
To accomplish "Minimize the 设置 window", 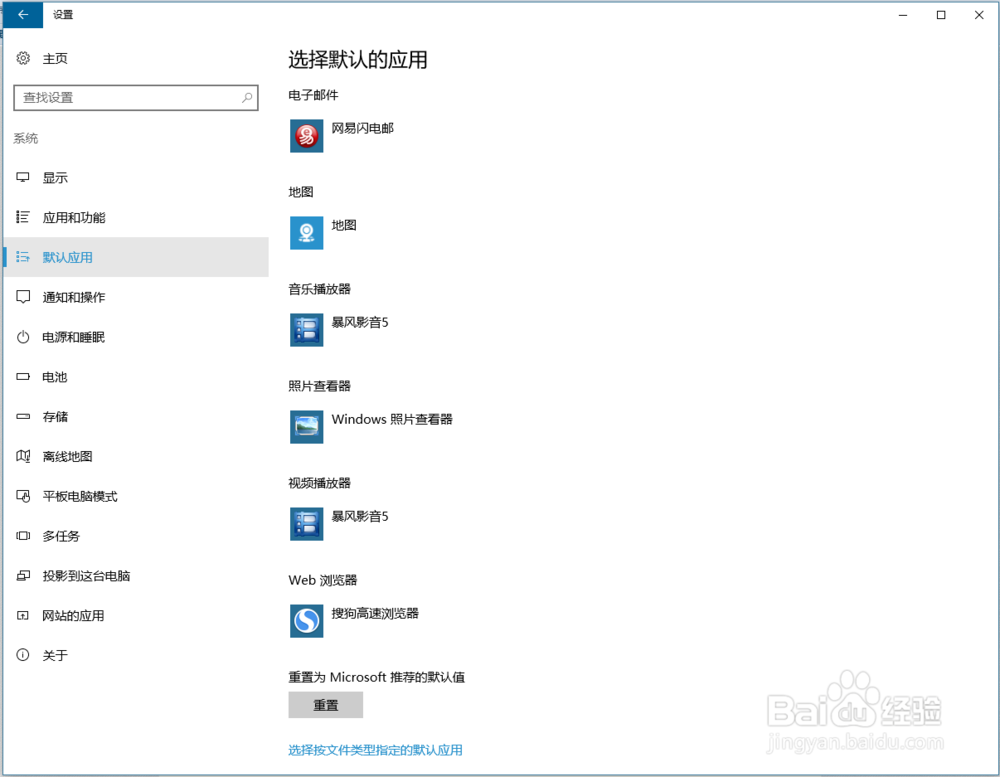I will click(903, 15).
